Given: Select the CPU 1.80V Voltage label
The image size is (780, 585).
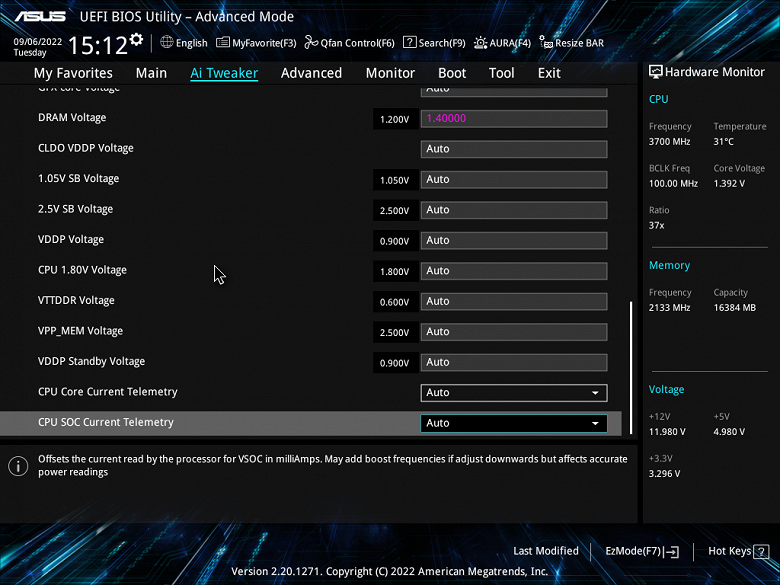Looking at the screenshot, I should pos(83,270).
